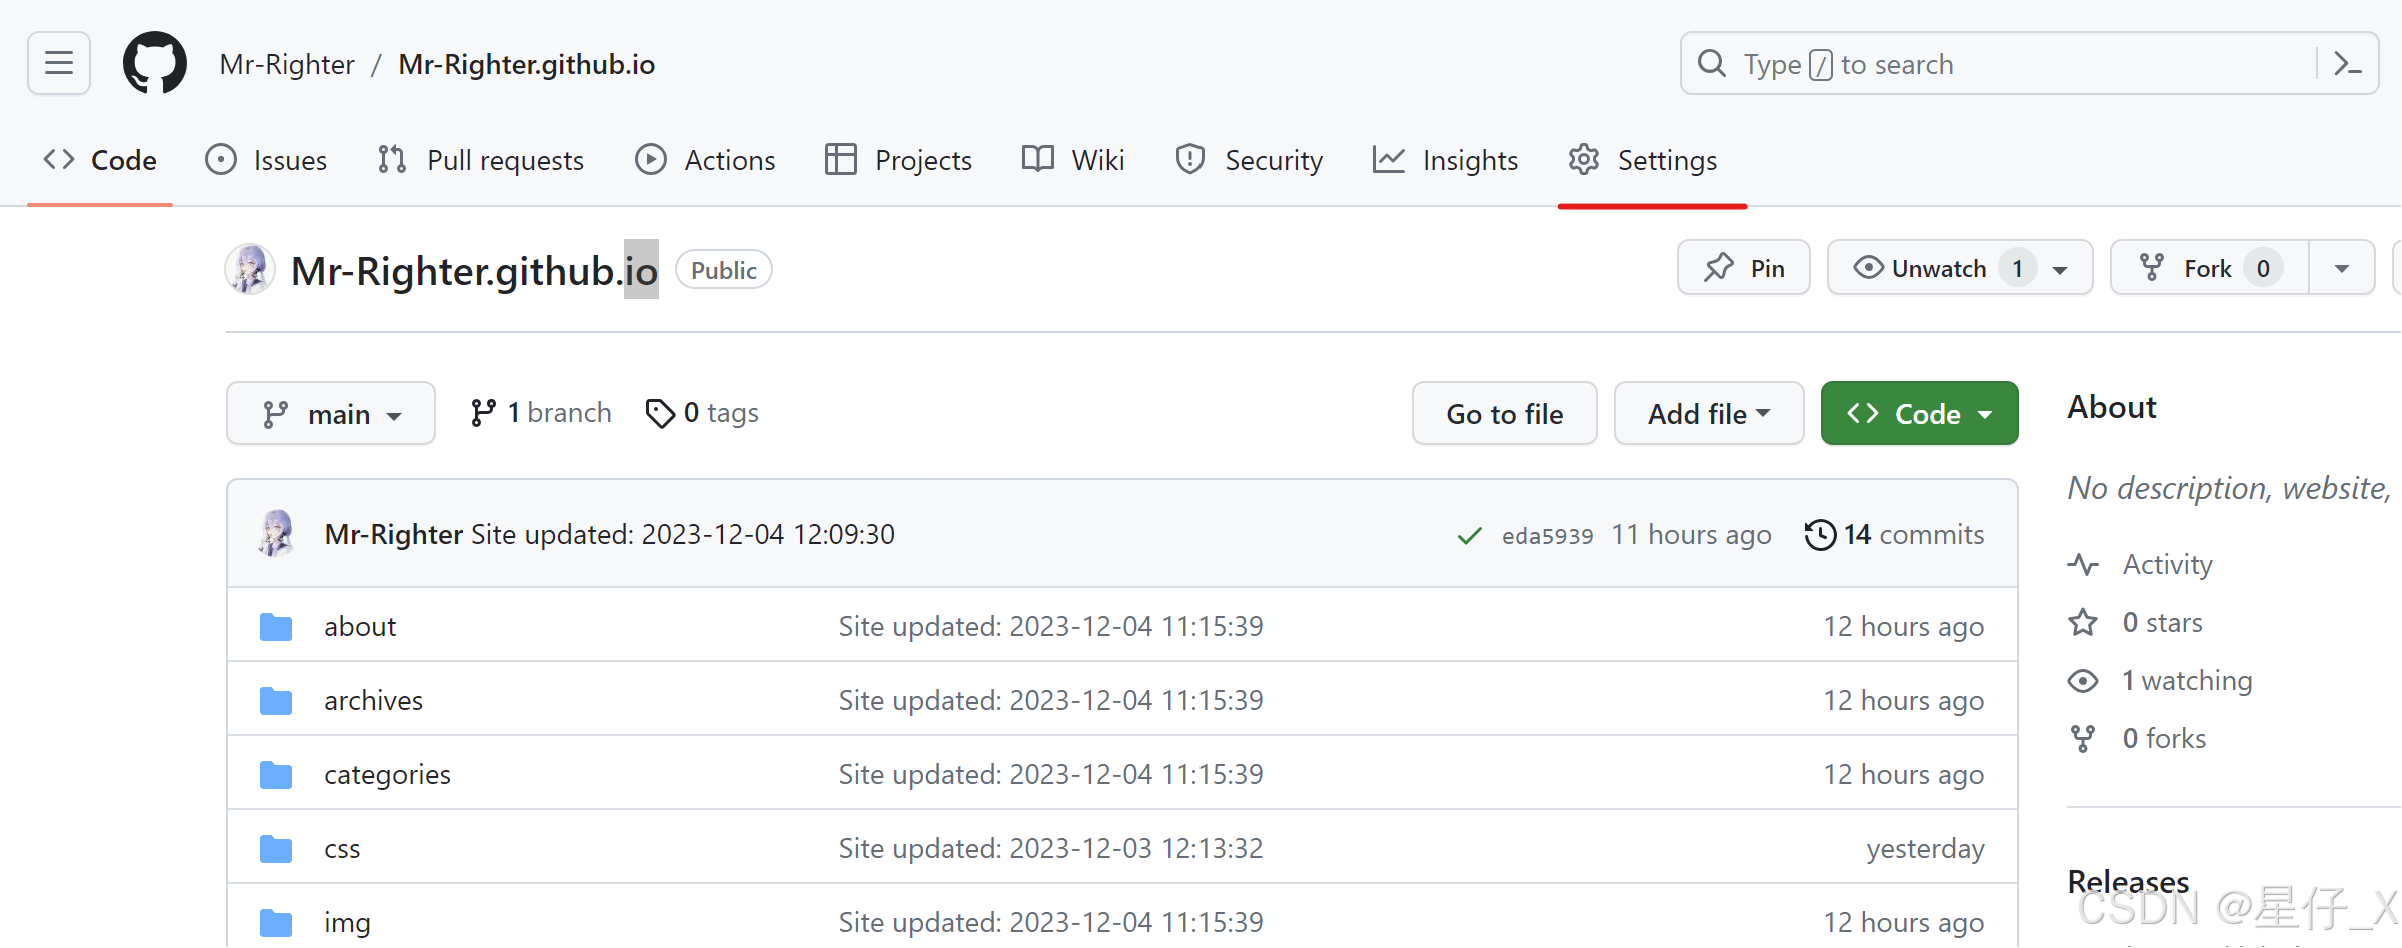This screenshot has height=948, width=2402.
Task: Open the about folder icon
Action: click(276, 627)
